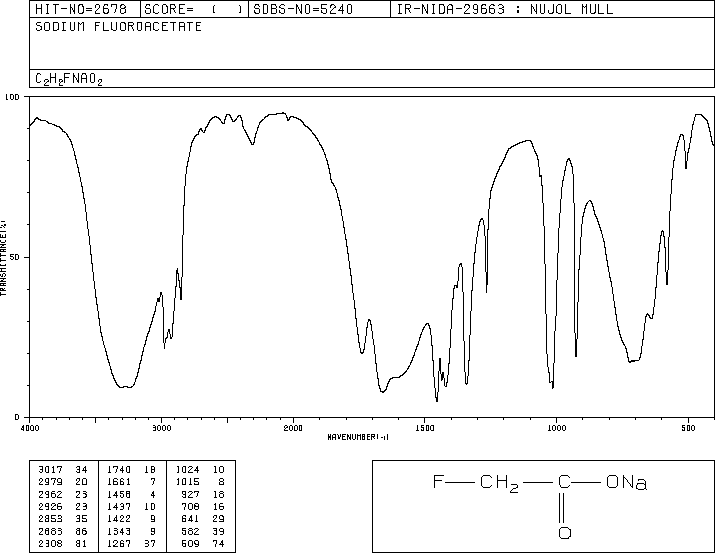
Task: Click transmittance 86 beside peak 2683
Action: pos(82,531)
